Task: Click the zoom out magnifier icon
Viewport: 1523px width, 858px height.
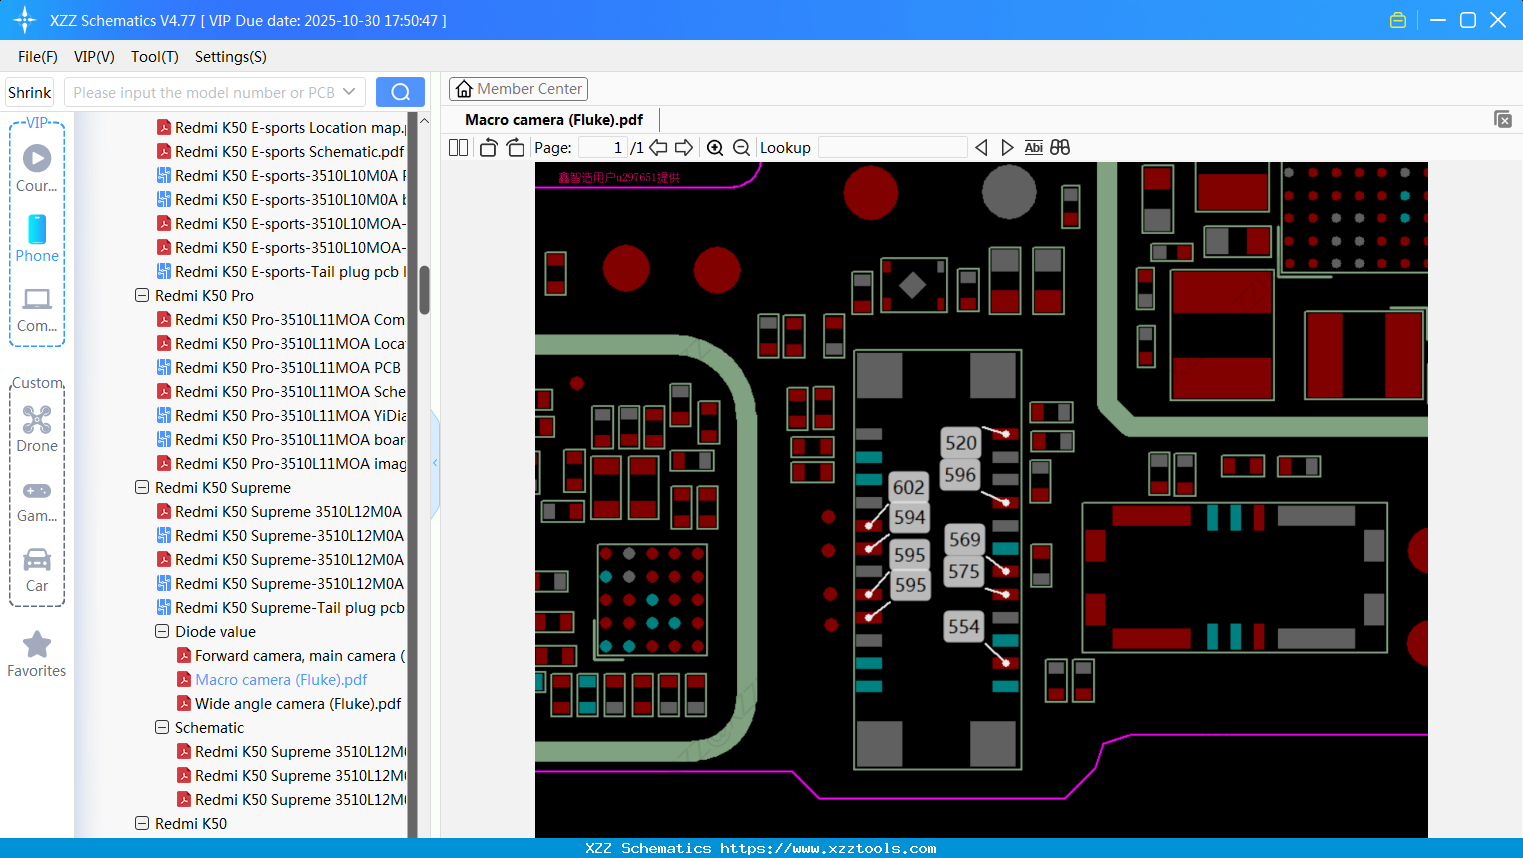Action: pos(741,148)
